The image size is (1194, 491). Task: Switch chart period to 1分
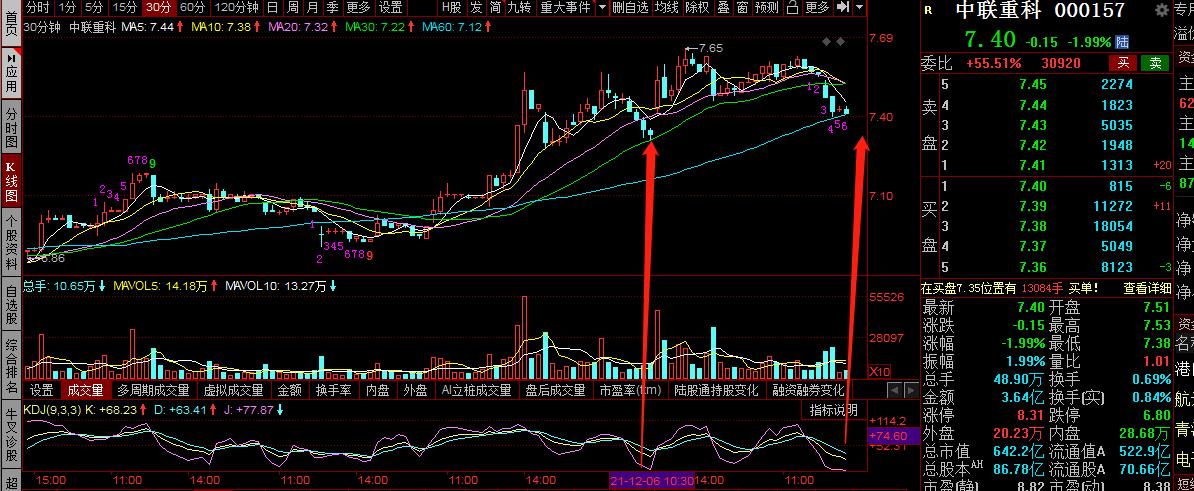click(x=67, y=8)
